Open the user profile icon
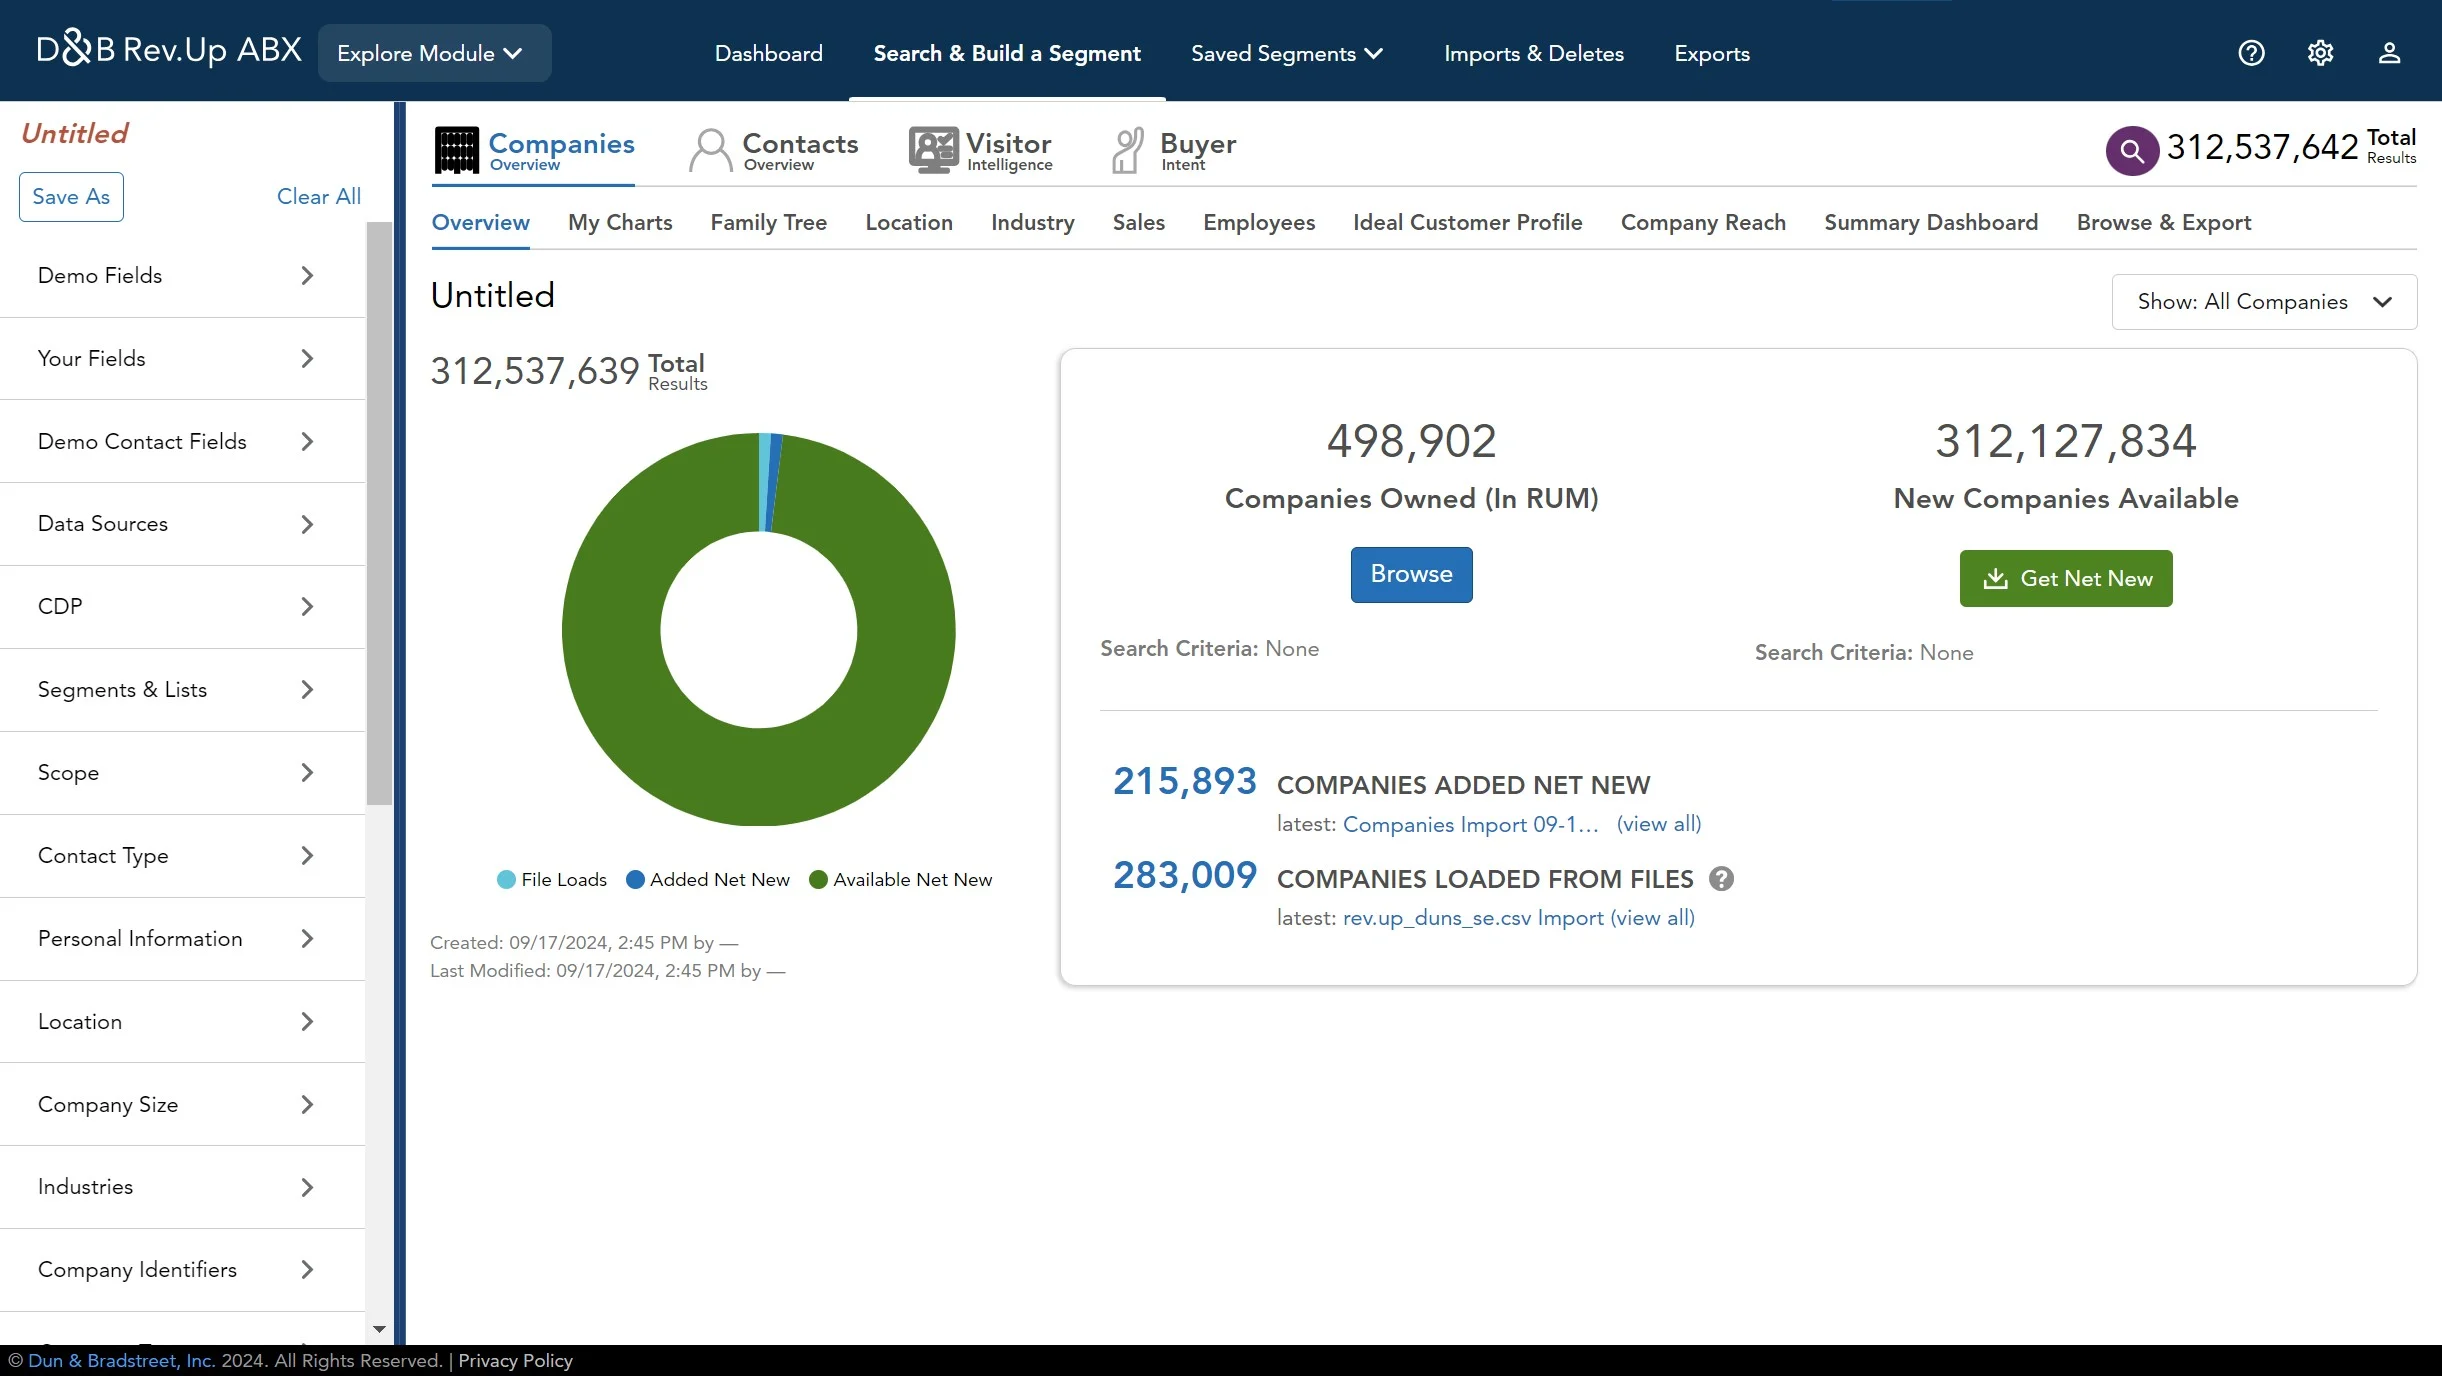Image resolution: width=2442 pixels, height=1376 pixels. pos(2389,53)
